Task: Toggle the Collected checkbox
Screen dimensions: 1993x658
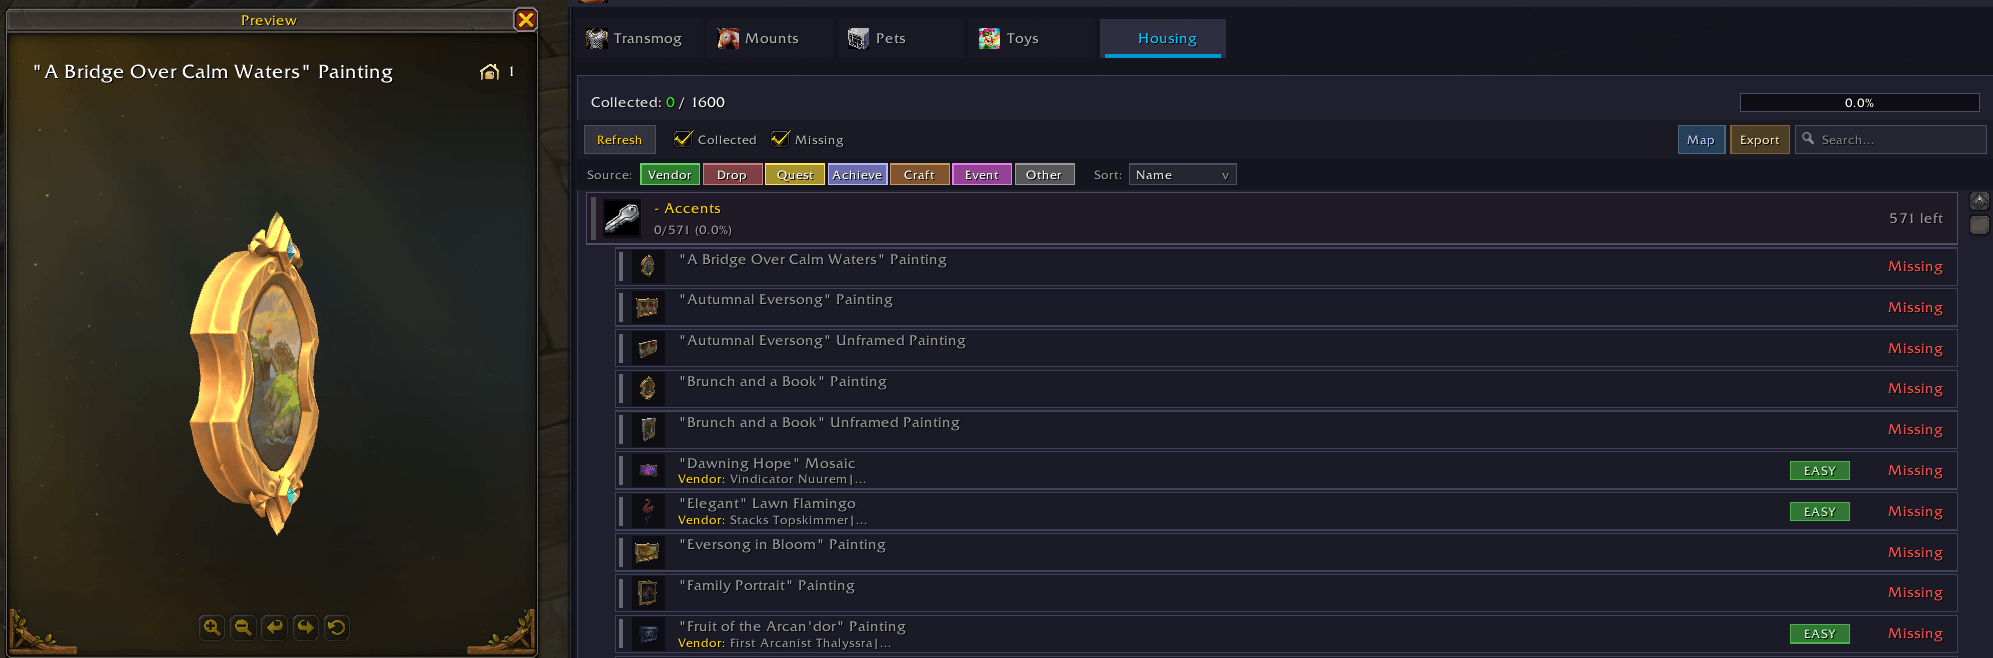Action: tap(683, 139)
